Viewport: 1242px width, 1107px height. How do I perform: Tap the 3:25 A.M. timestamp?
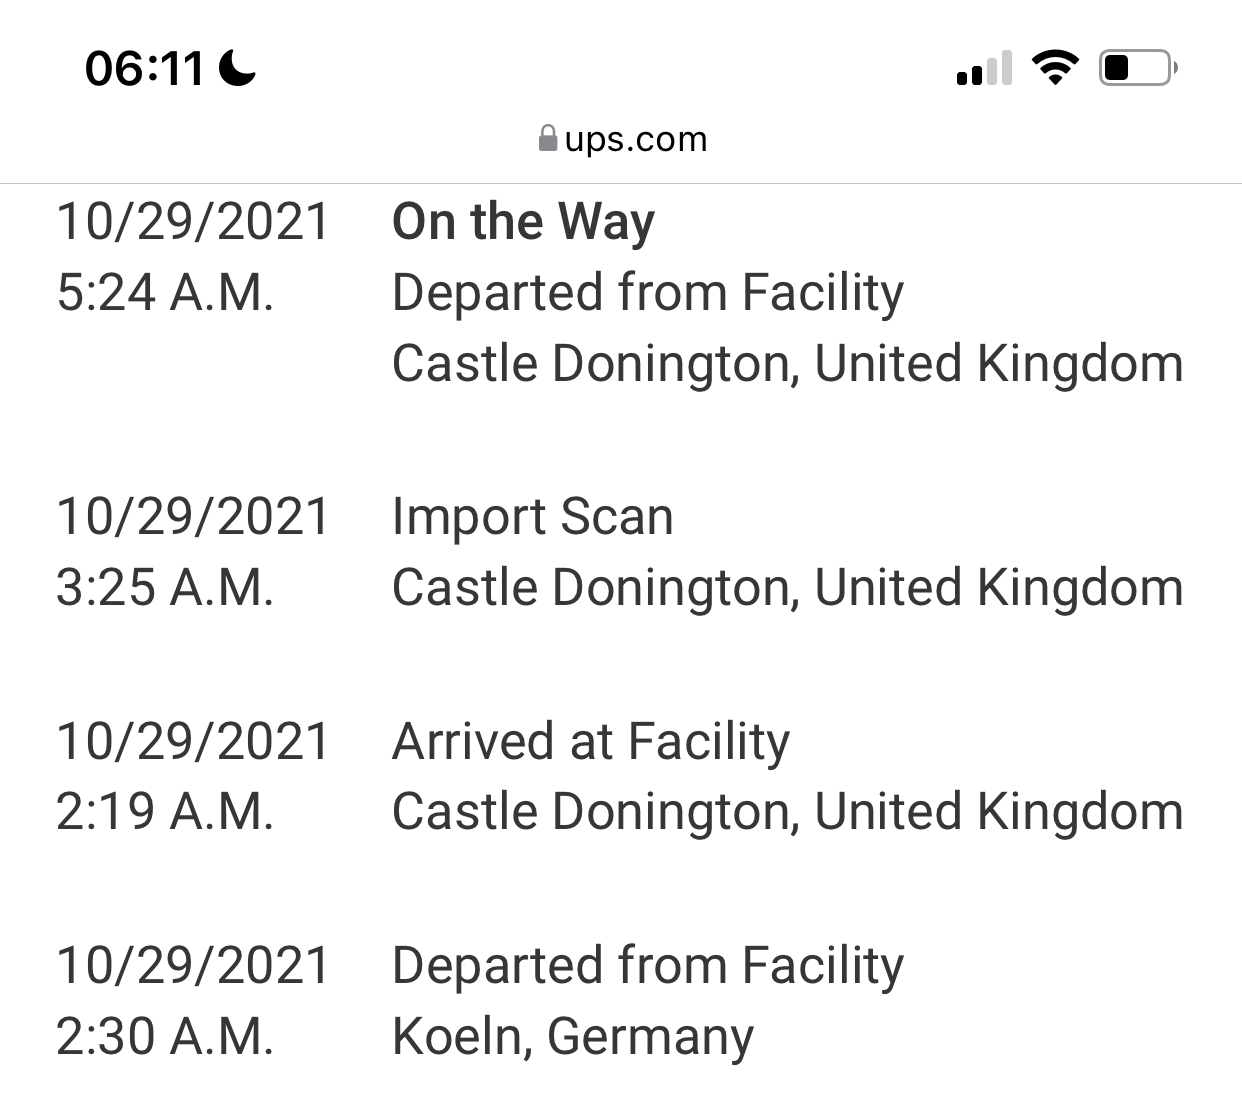[165, 588]
